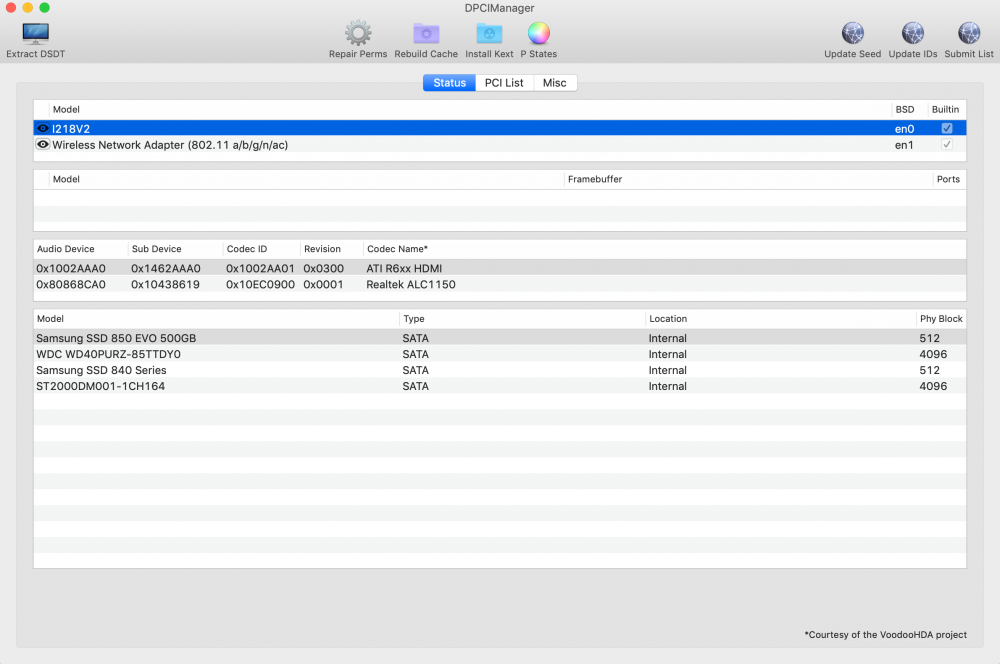Click sub device 0x10438619 cell
This screenshot has height=664, width=1000.
[165, 284]
